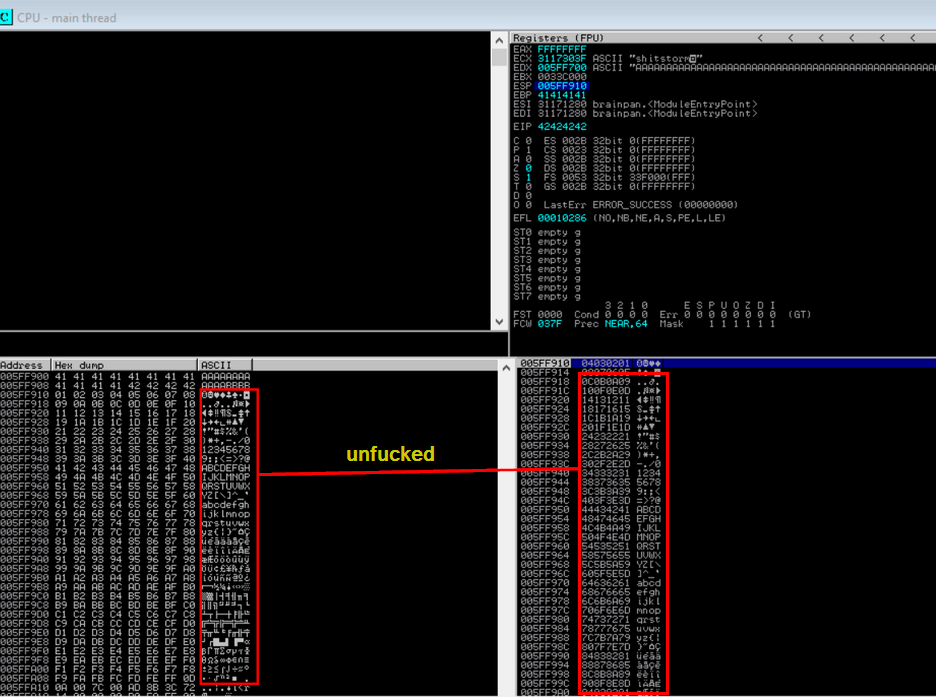Select stack entry 005FF930 with value 24232221

[x=591, y=436]
